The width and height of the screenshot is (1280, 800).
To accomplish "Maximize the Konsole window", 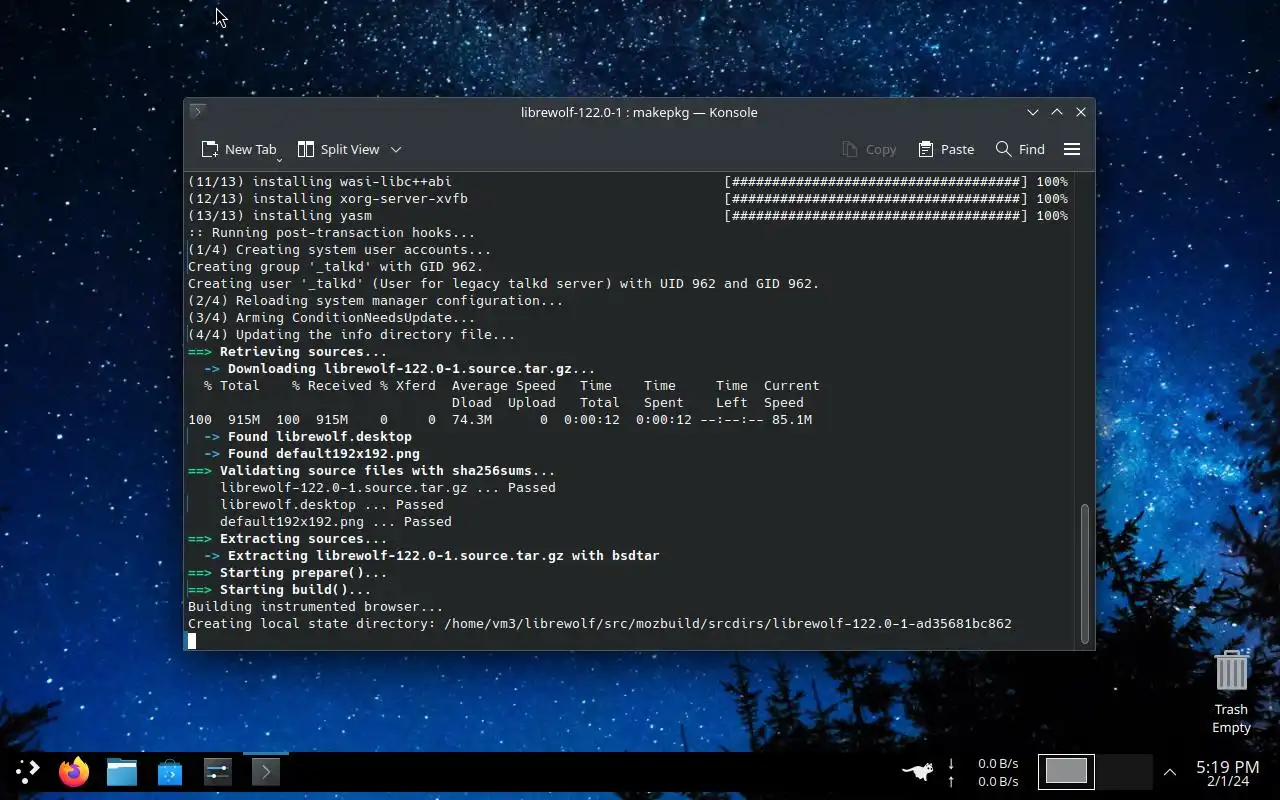I will coord(1057,112).
